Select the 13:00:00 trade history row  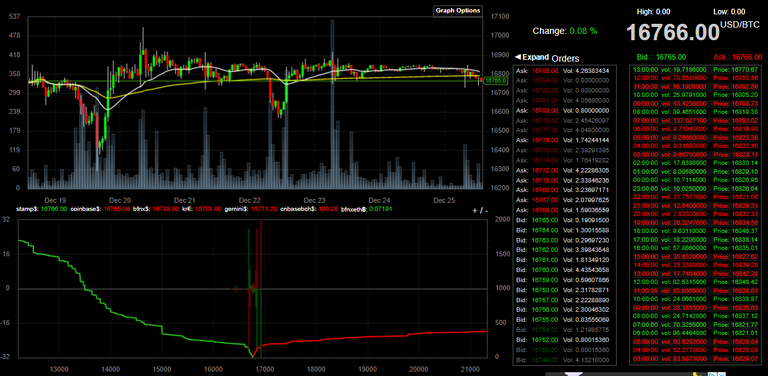pyautogui.click(x=696, y=70)
